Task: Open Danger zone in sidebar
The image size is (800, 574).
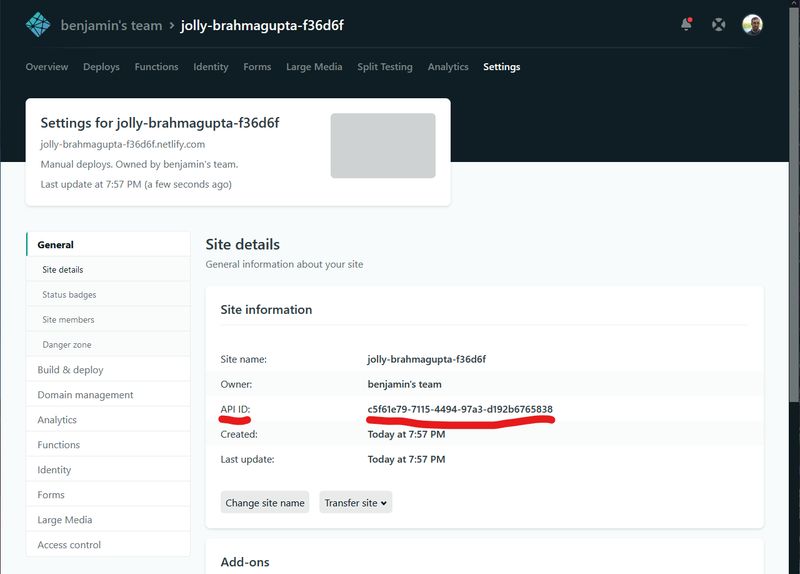Action: tap(108, 344)
